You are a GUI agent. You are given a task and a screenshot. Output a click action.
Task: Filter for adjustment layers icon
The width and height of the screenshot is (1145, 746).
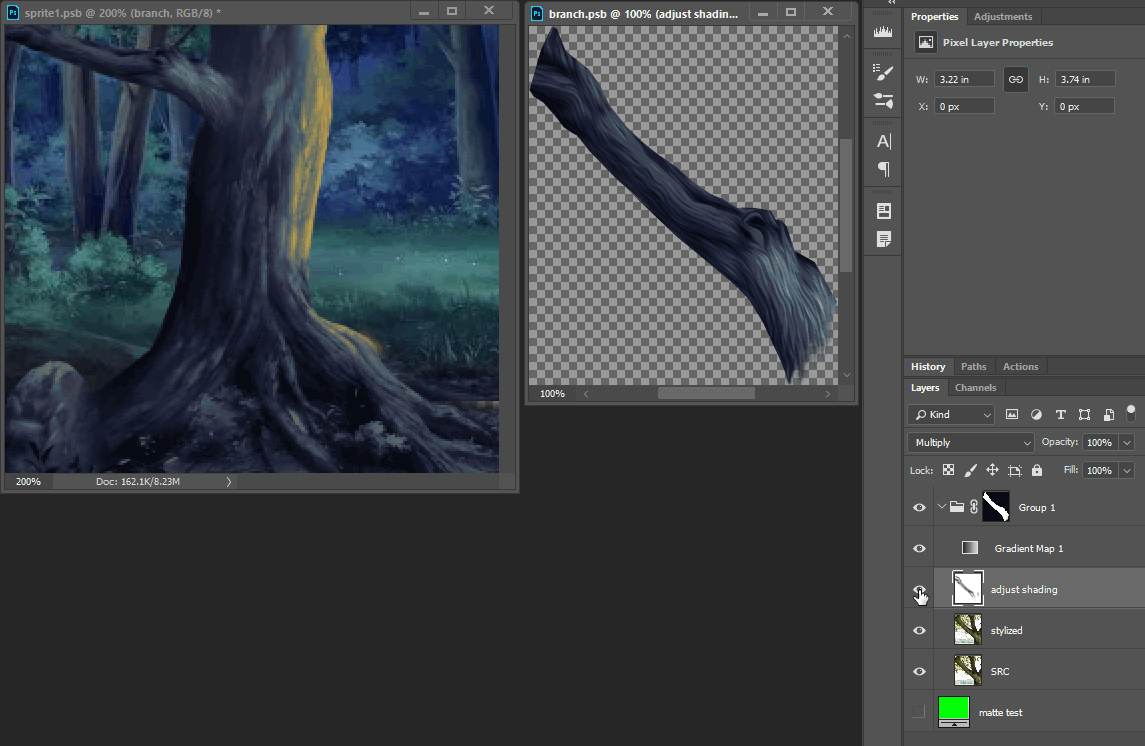[1036, 414]
